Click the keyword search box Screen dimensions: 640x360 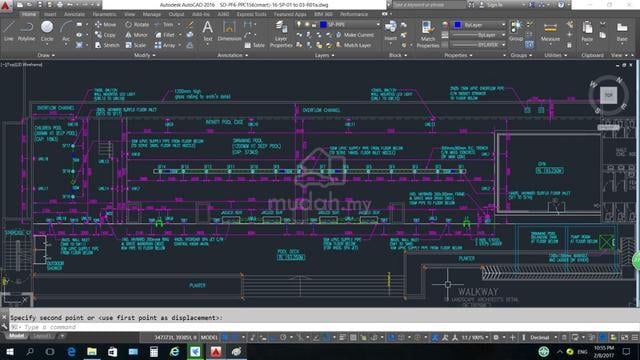click(x=429, y=5)
